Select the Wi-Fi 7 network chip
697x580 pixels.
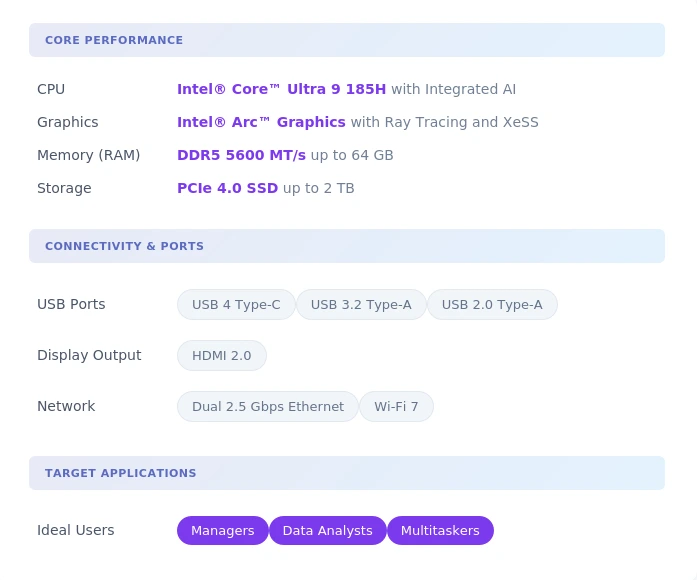pos(396,407)
